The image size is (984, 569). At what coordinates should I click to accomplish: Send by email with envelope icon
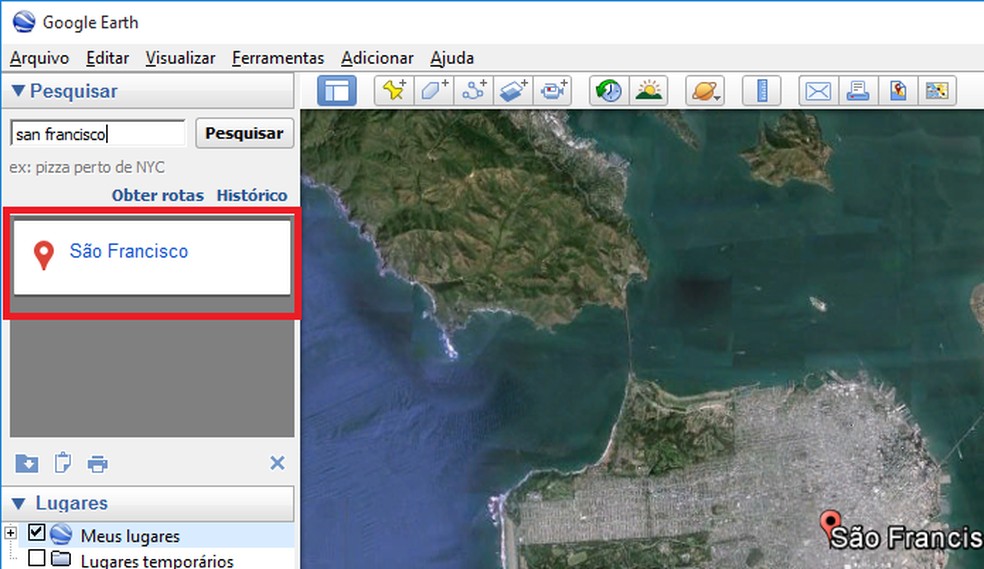tap(818, 91)
